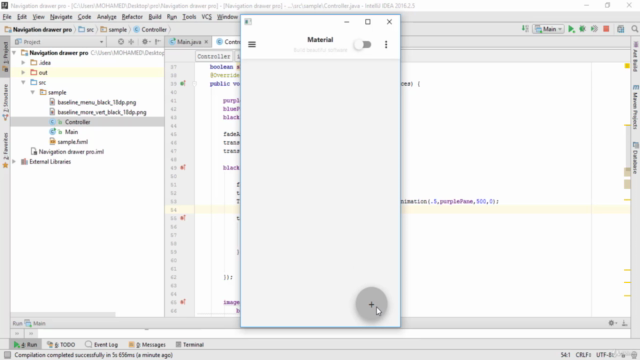Open the Build menu
This screenshot has width=640, height=360.
(155, 17)
